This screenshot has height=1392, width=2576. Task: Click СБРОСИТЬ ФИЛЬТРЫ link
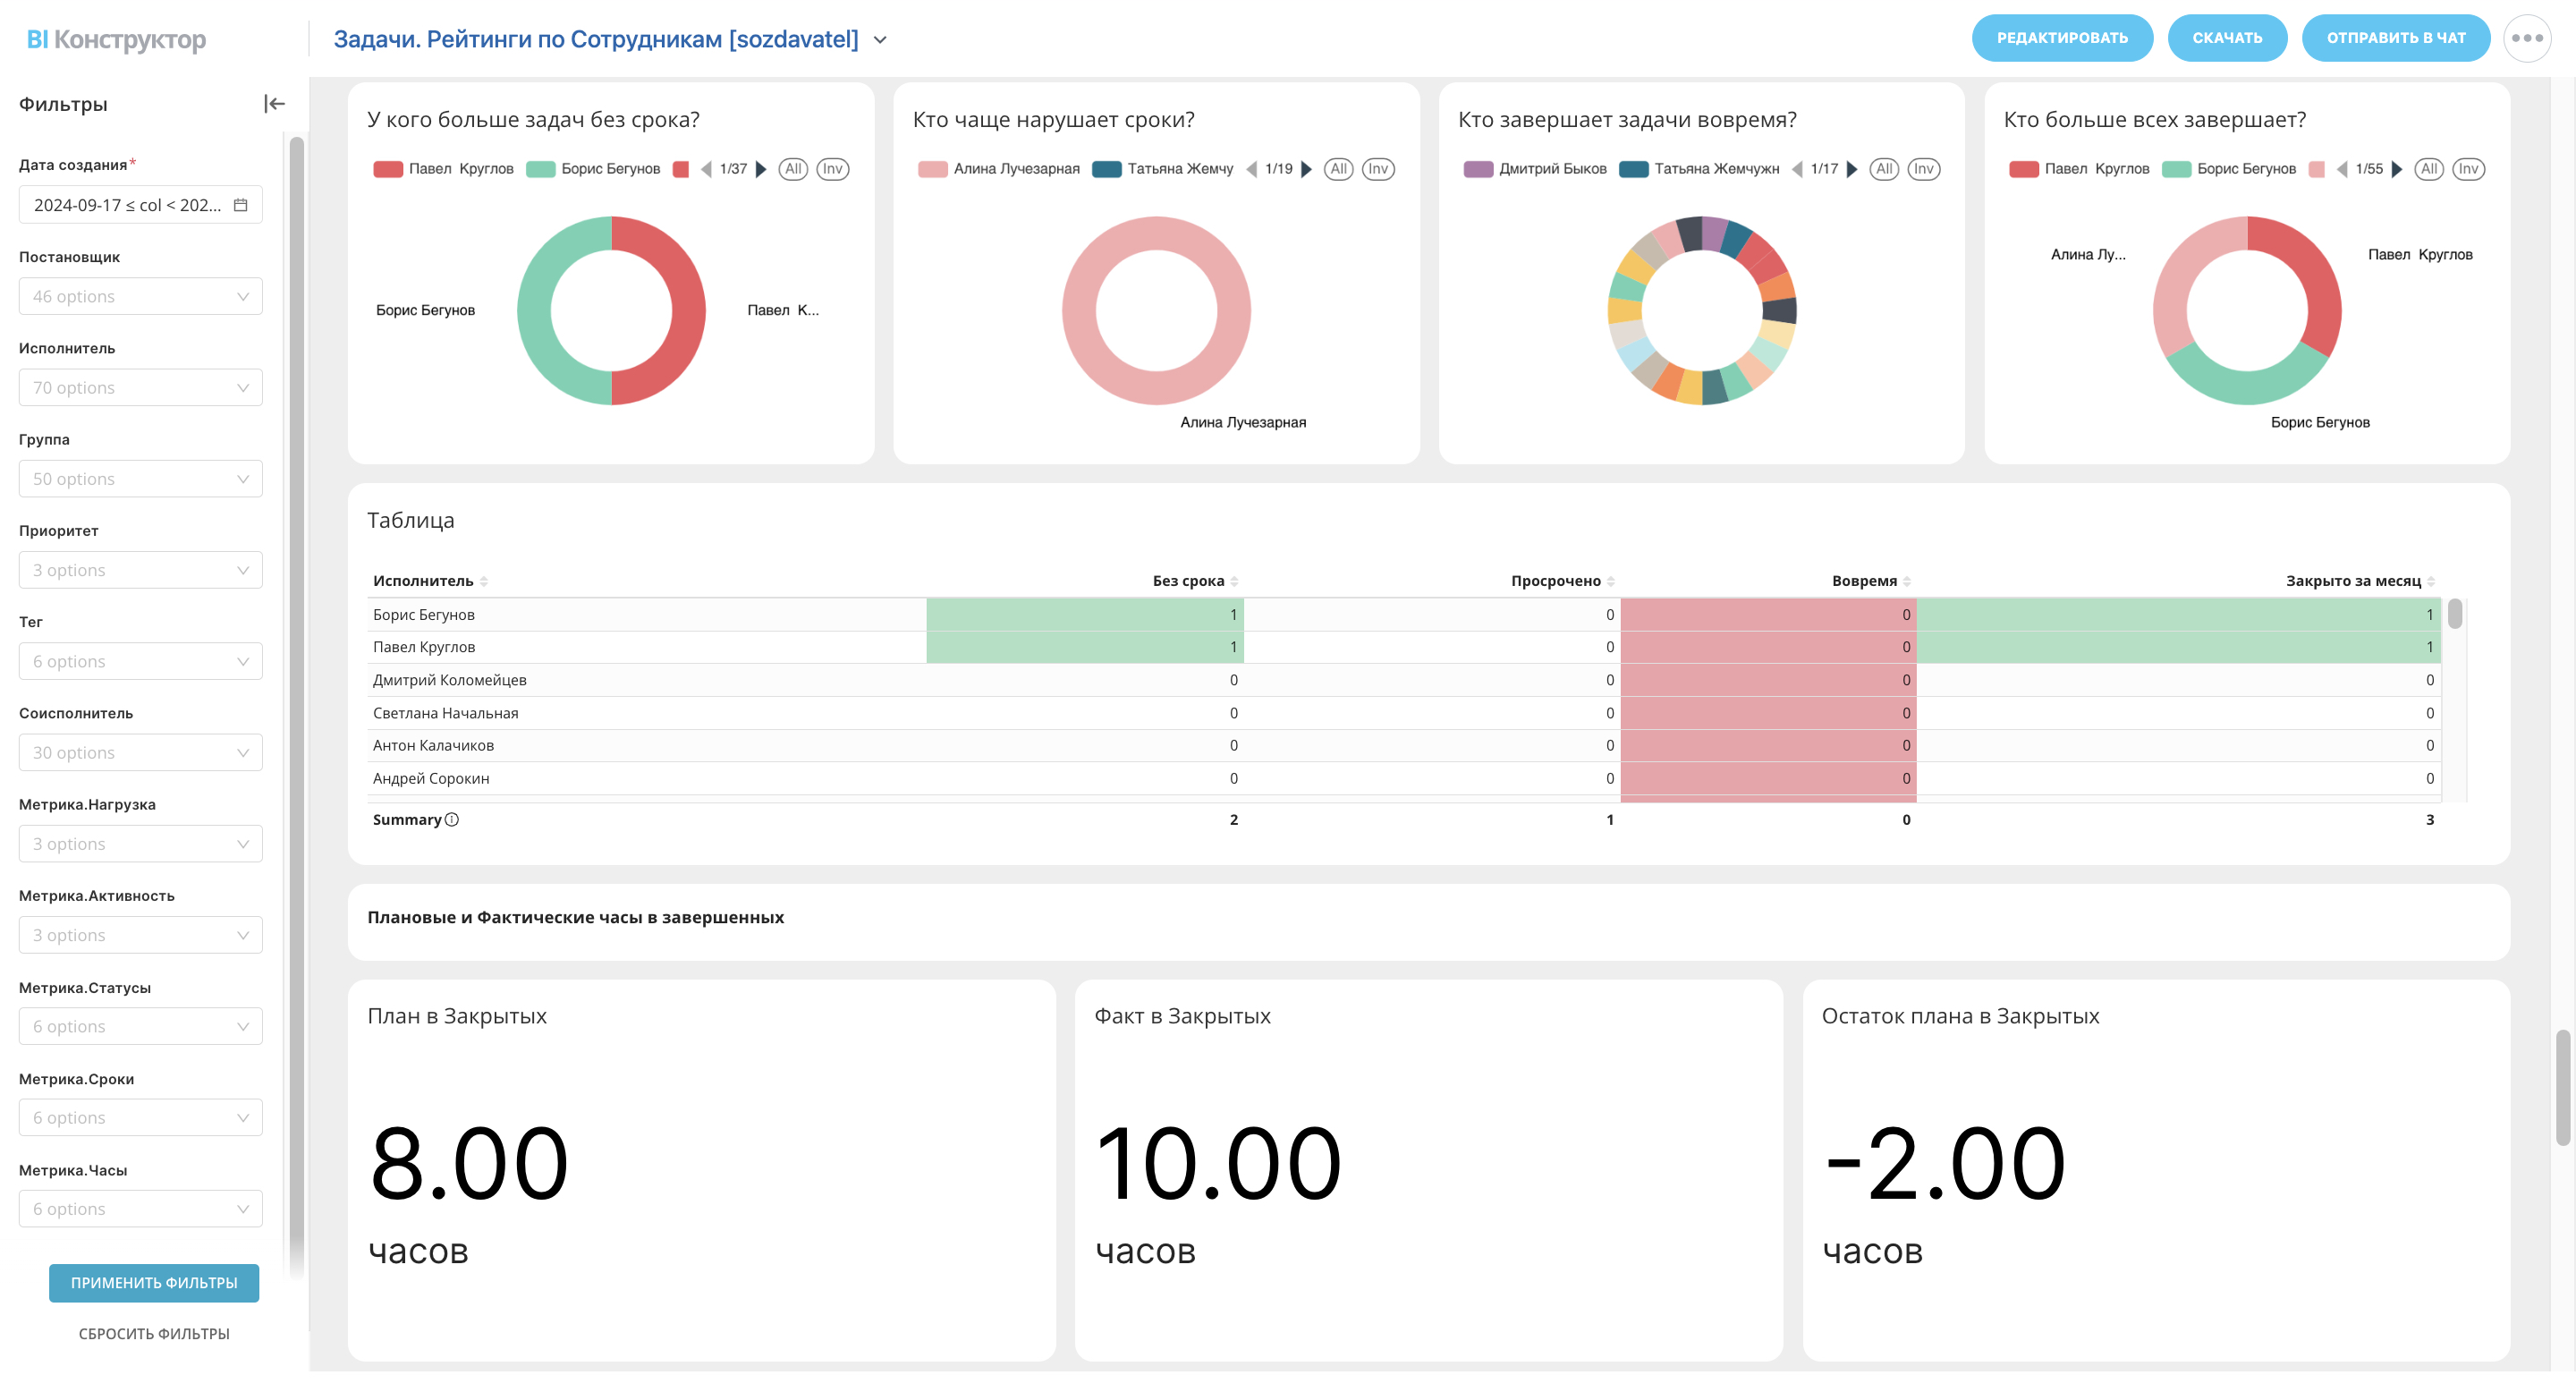click(x=154, y=1333)
